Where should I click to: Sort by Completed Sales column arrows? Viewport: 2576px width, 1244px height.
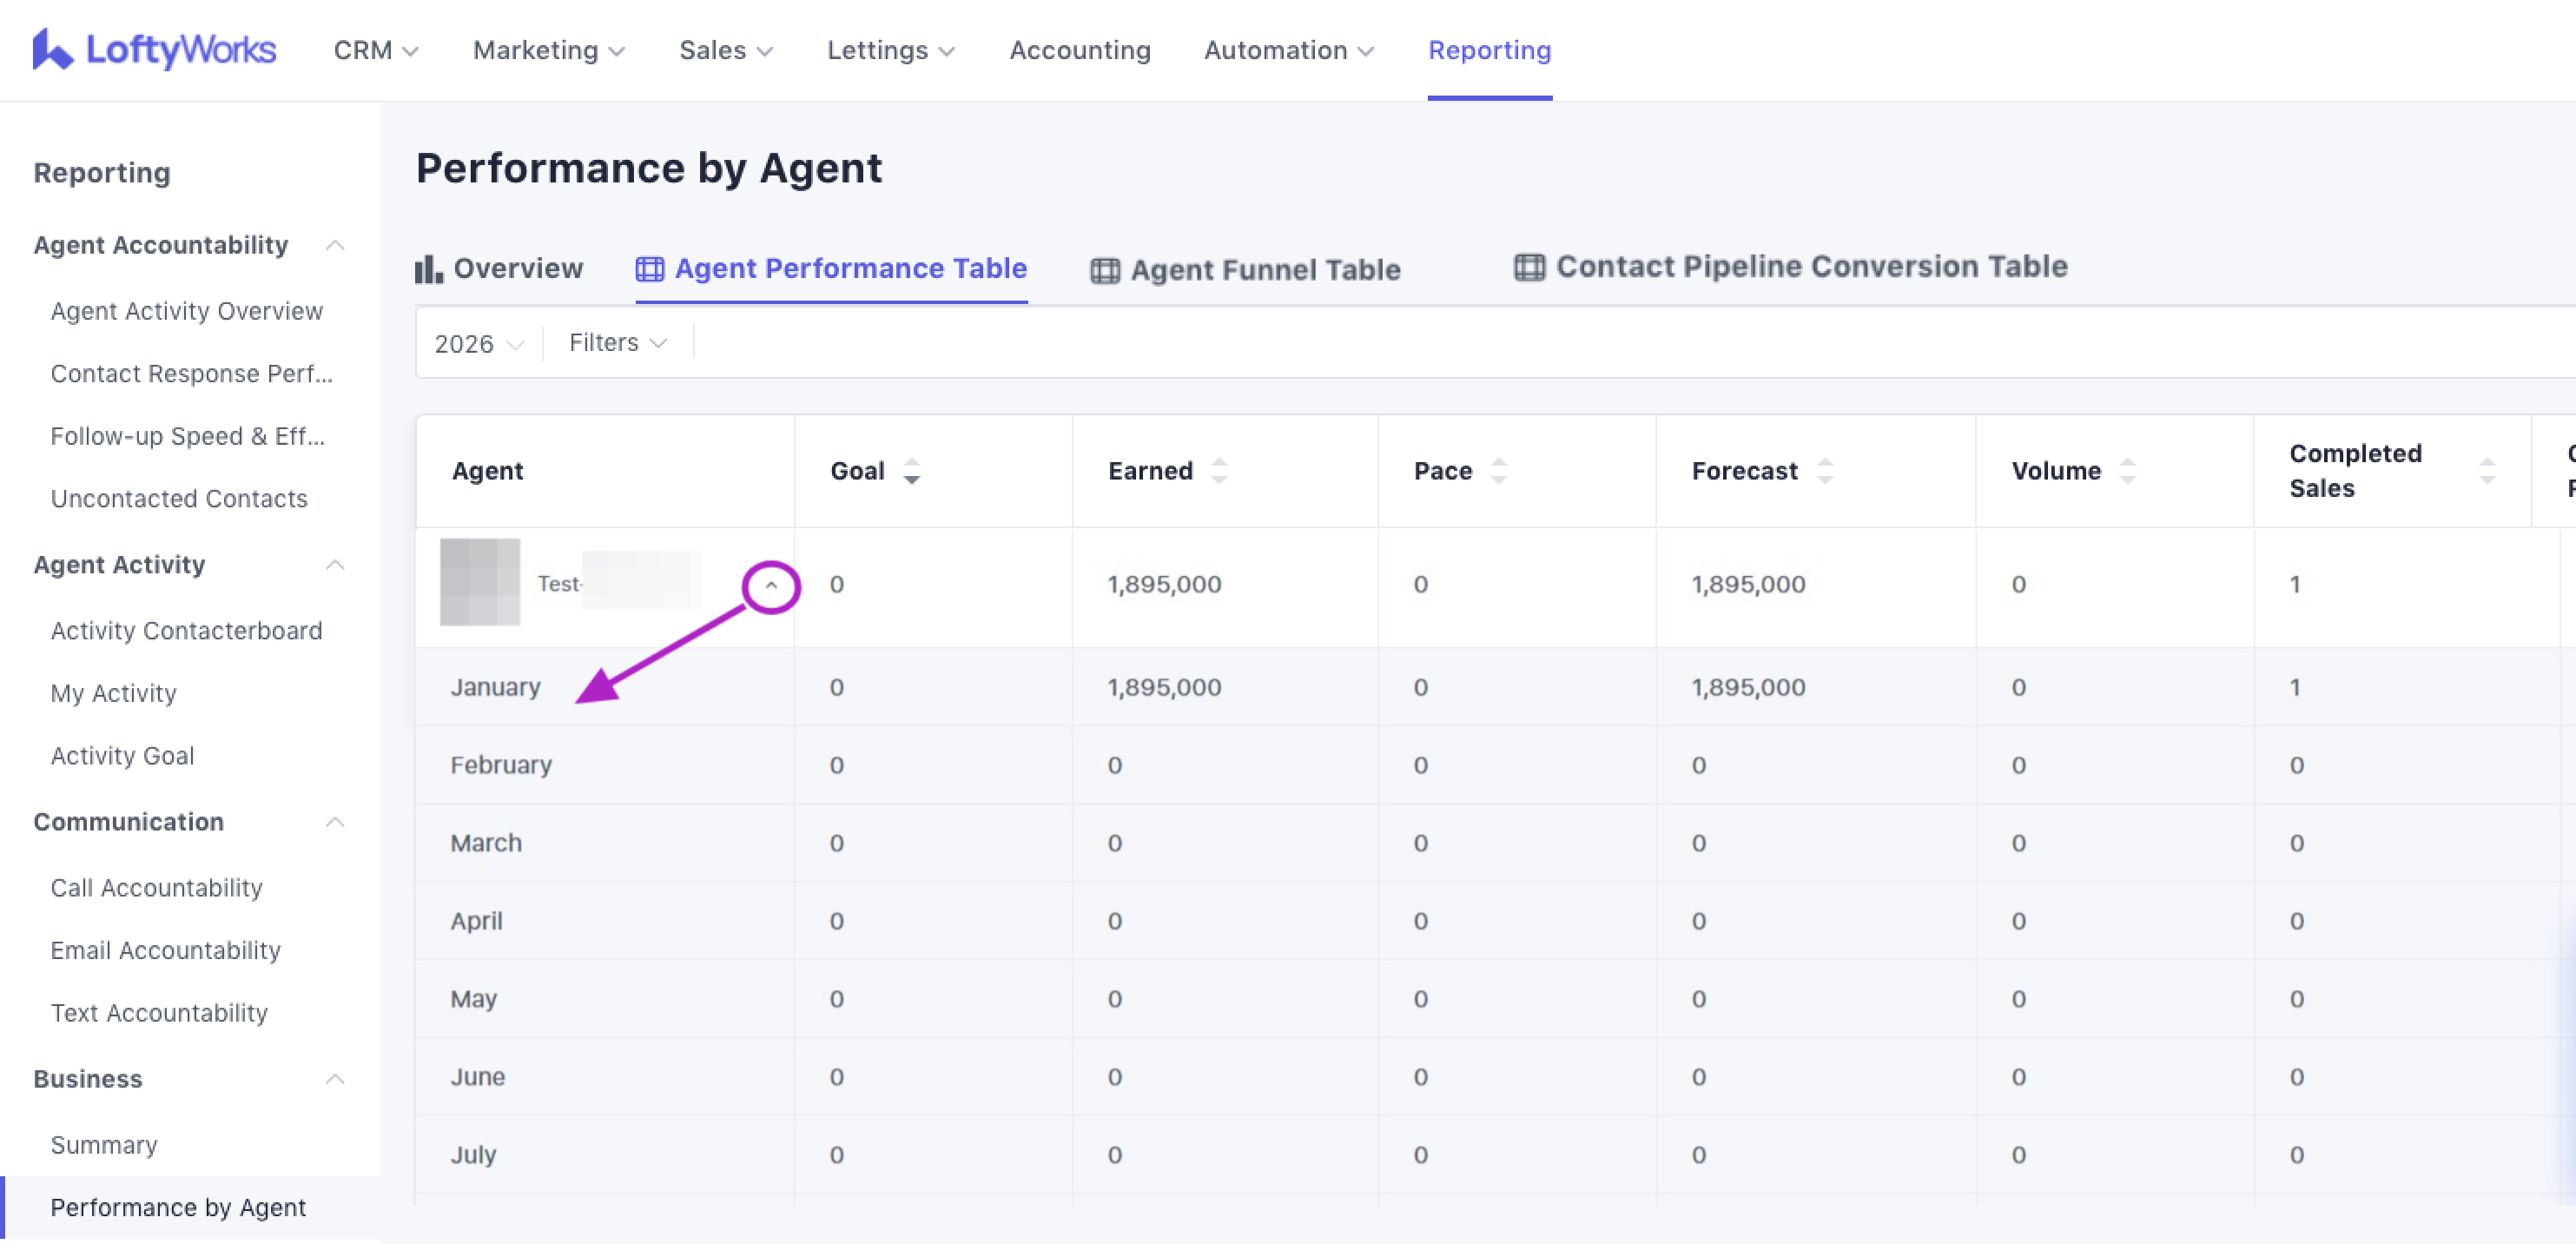pyautogui.click(x=2486, y=471)
